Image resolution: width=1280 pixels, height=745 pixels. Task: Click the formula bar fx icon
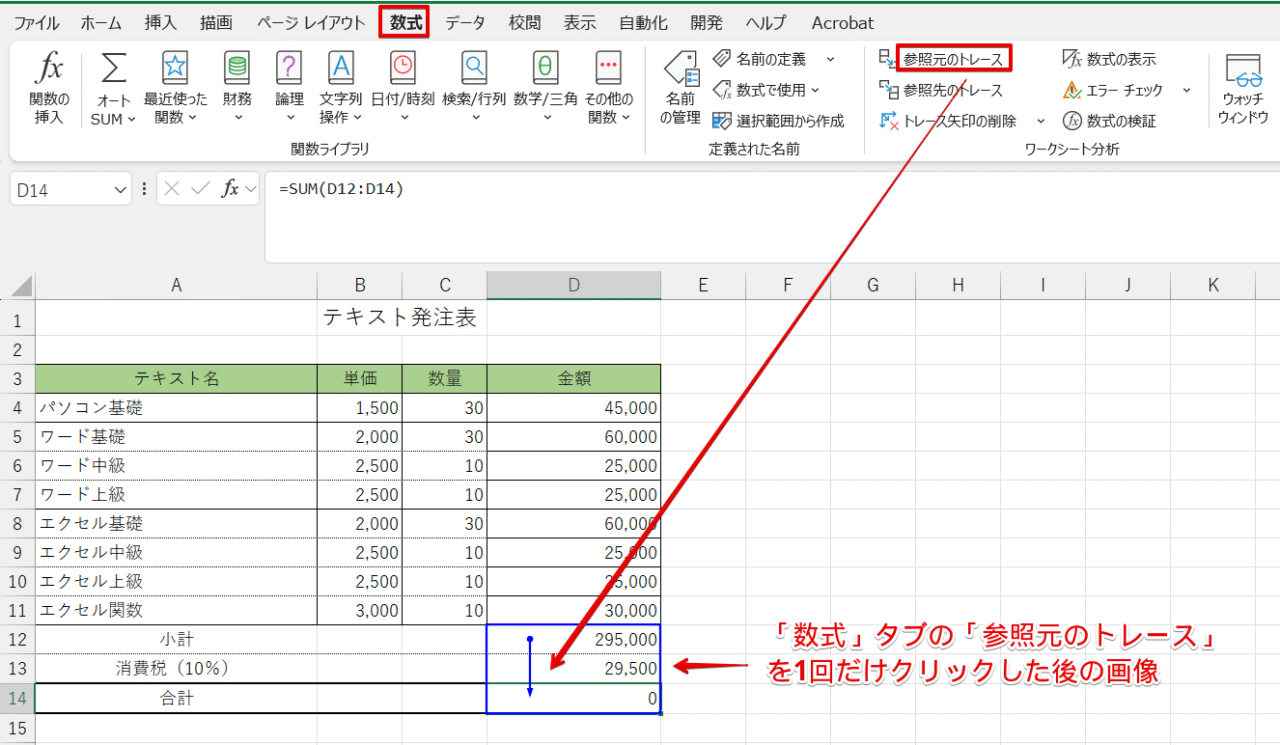pyautogui.click(x=230, y=188)
